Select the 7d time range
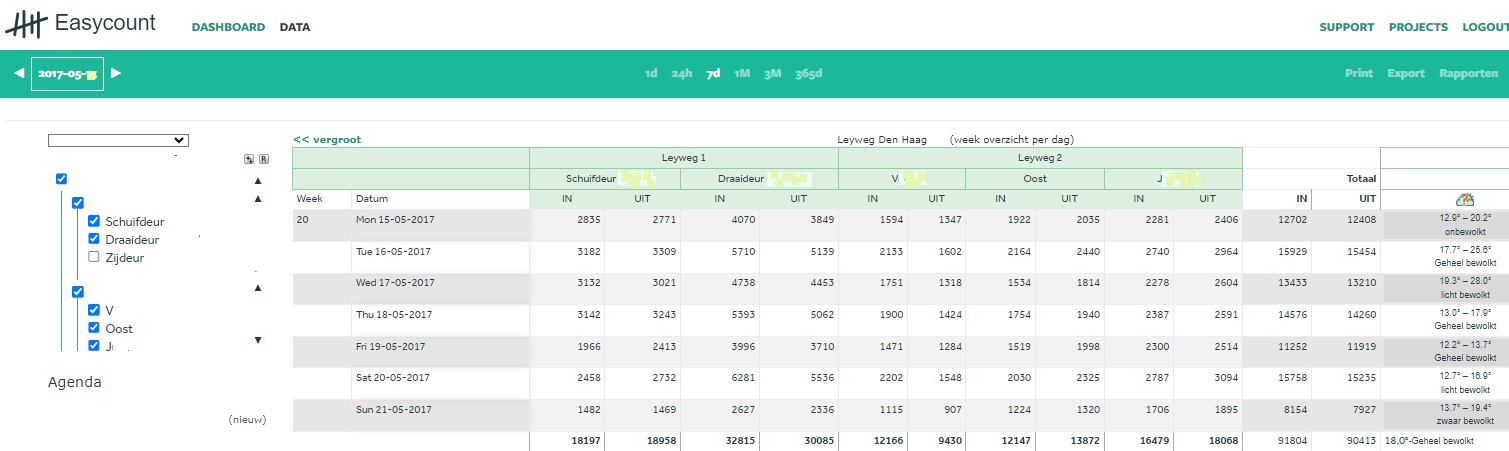 [713, 73]
